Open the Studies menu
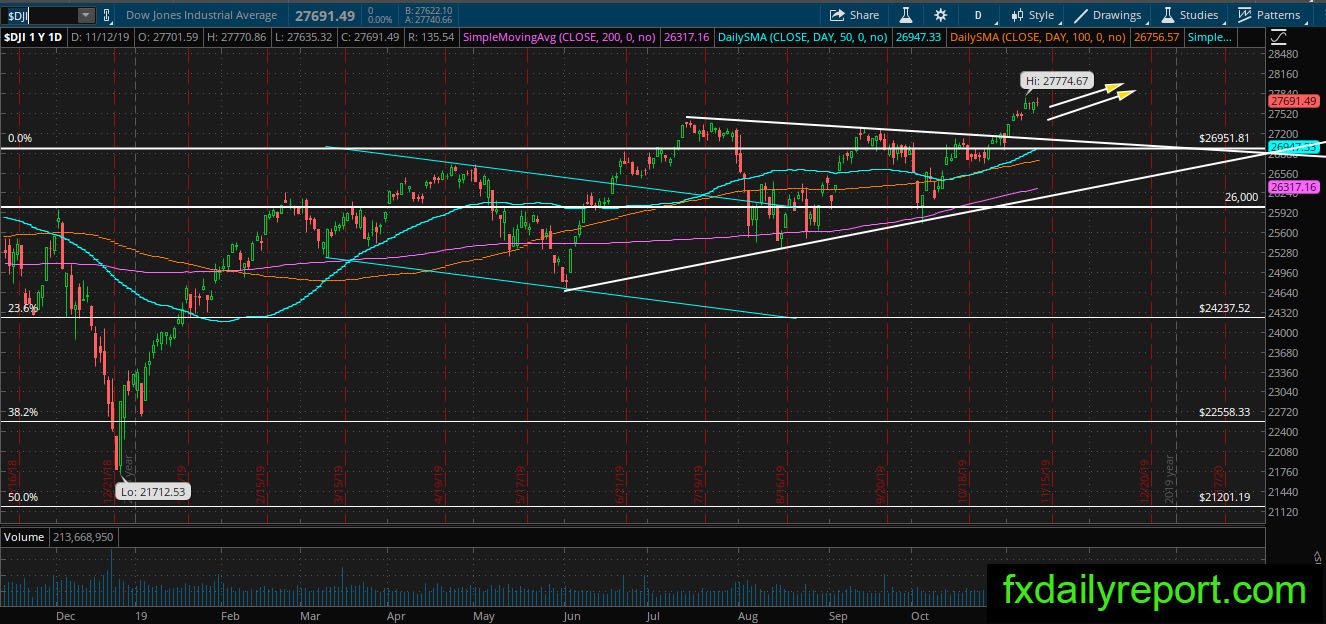The height and width of the screenshot is (624, 1326). point(1189,15)
